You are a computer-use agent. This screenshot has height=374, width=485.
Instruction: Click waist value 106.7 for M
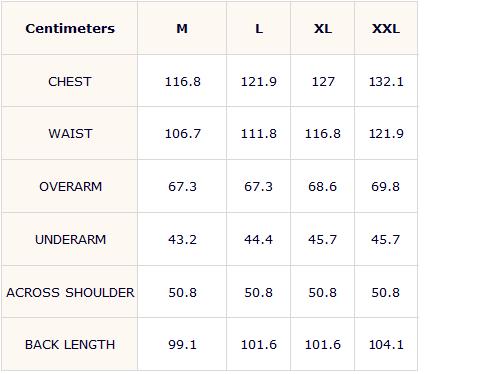(183, 133)
